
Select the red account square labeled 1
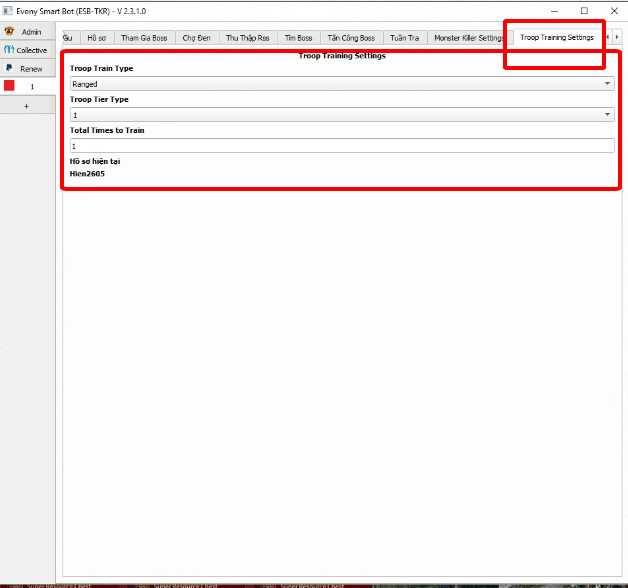(10, 86)
